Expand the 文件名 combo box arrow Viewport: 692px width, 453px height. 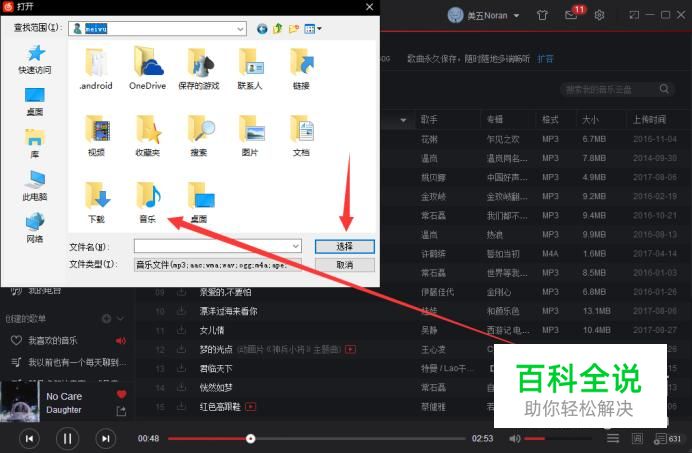coord(296,246)
